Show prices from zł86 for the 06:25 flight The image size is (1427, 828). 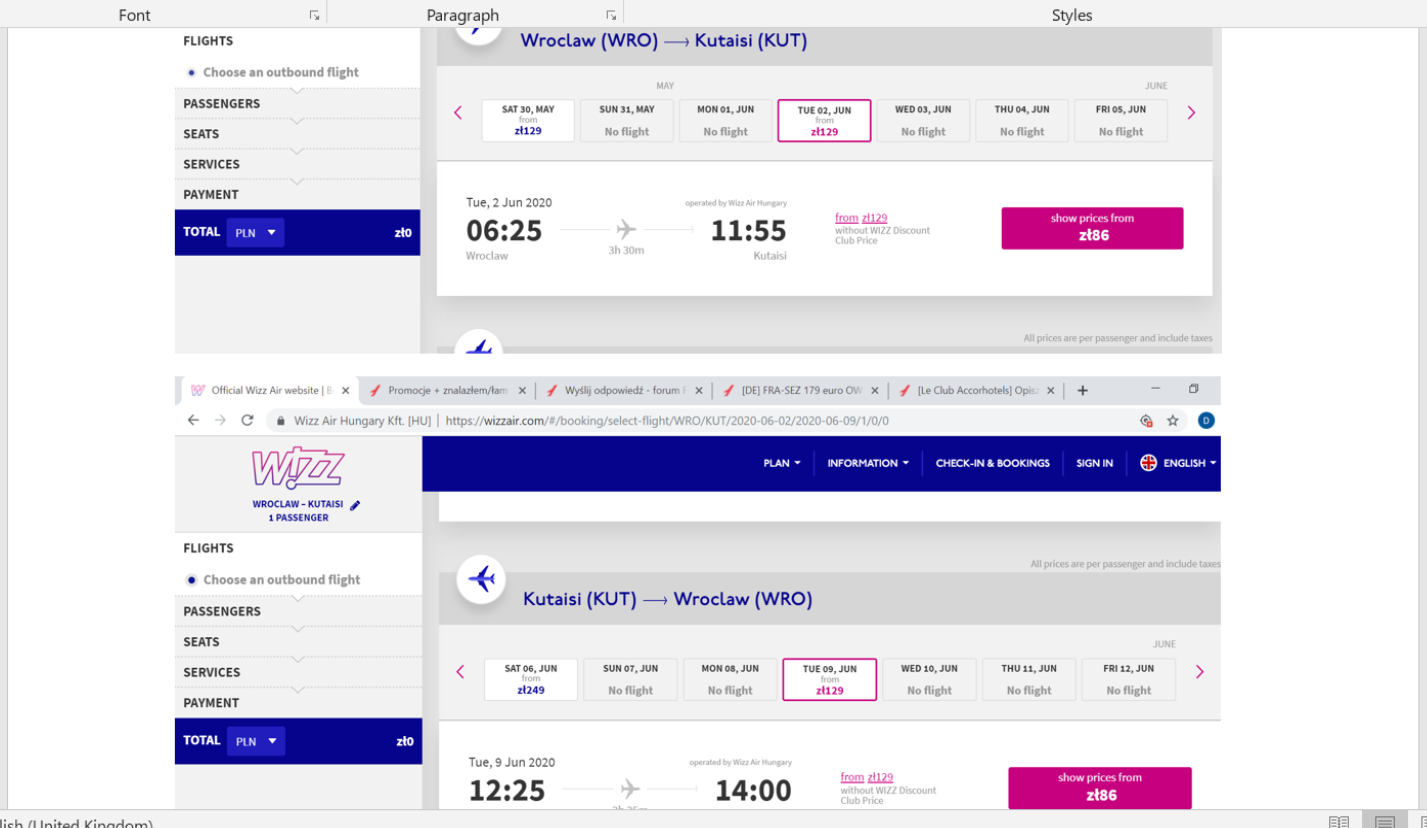tap(1092, 228)
